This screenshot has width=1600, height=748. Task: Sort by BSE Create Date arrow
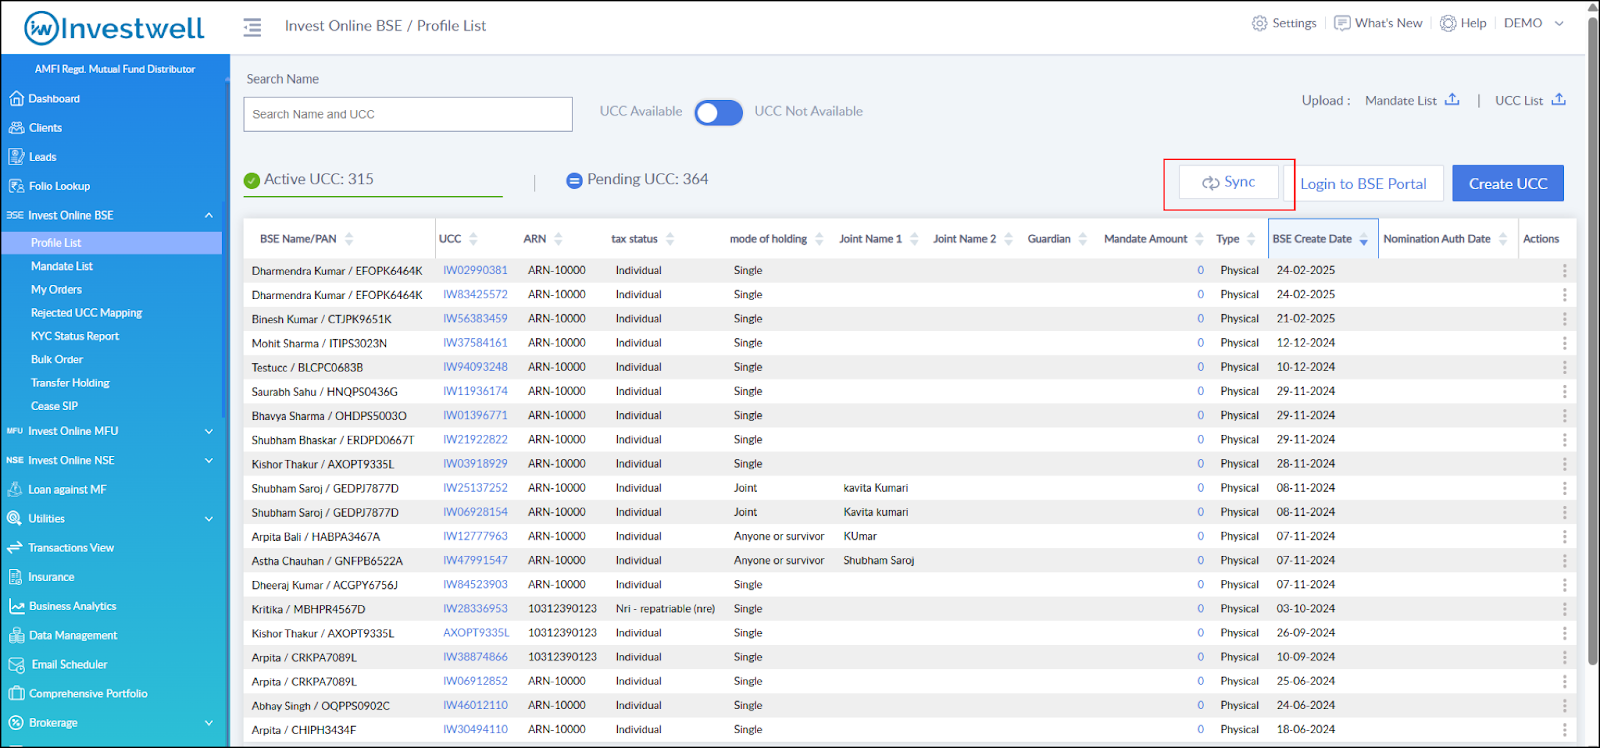1363,239
